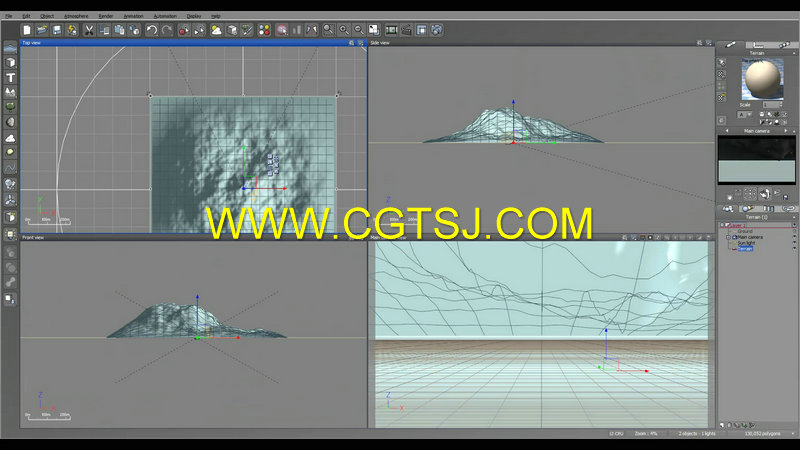The width and height of the screenshot is (800, 450).
Task: Expand the Main camera tree node
Action: [729, 237]
